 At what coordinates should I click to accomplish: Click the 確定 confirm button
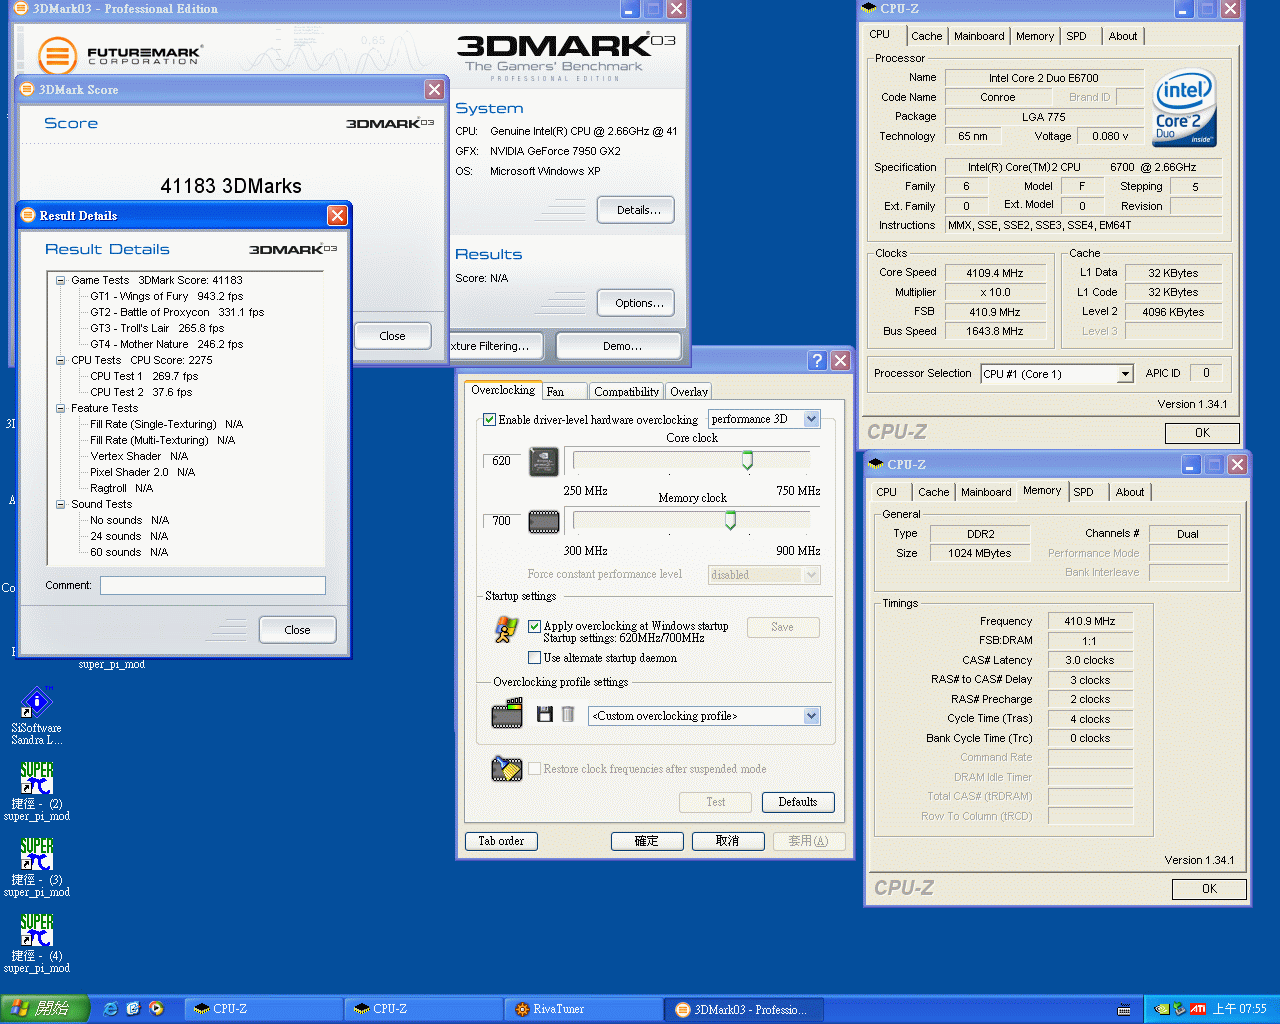(x=647, y=841)
